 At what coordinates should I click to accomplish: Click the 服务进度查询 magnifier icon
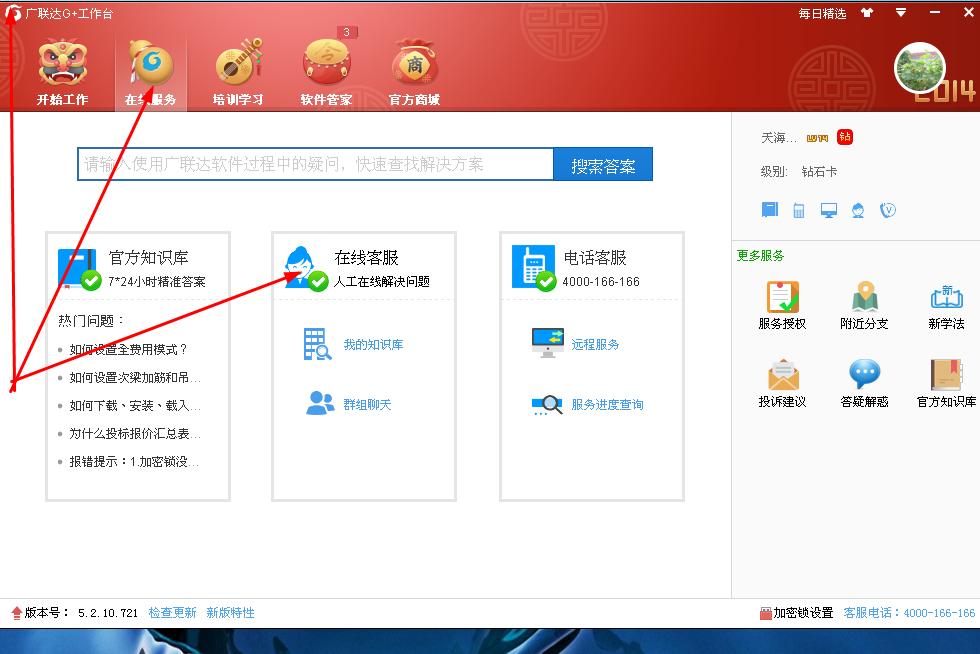tap(548, 405)
